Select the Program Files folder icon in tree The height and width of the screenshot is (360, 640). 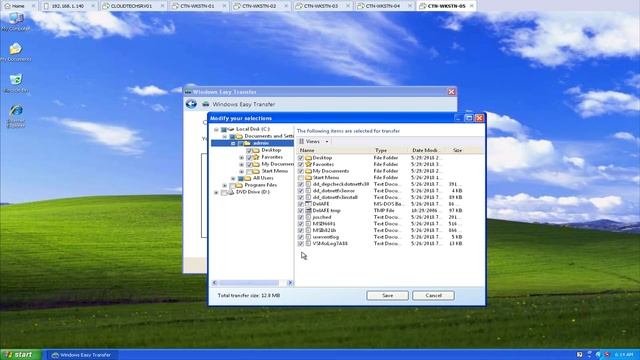pyautogui.click(x=239, y=185)
